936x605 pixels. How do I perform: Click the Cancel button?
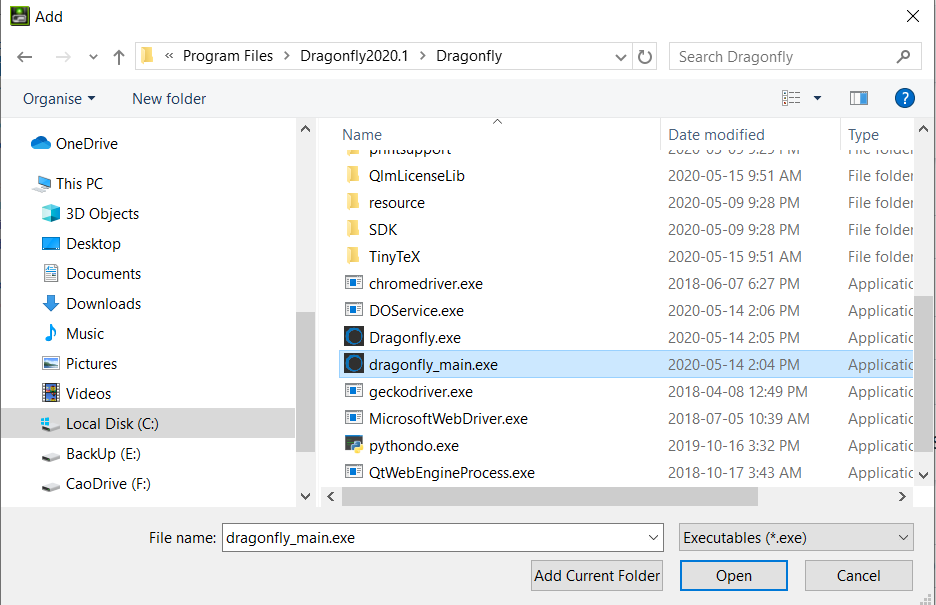858,575
